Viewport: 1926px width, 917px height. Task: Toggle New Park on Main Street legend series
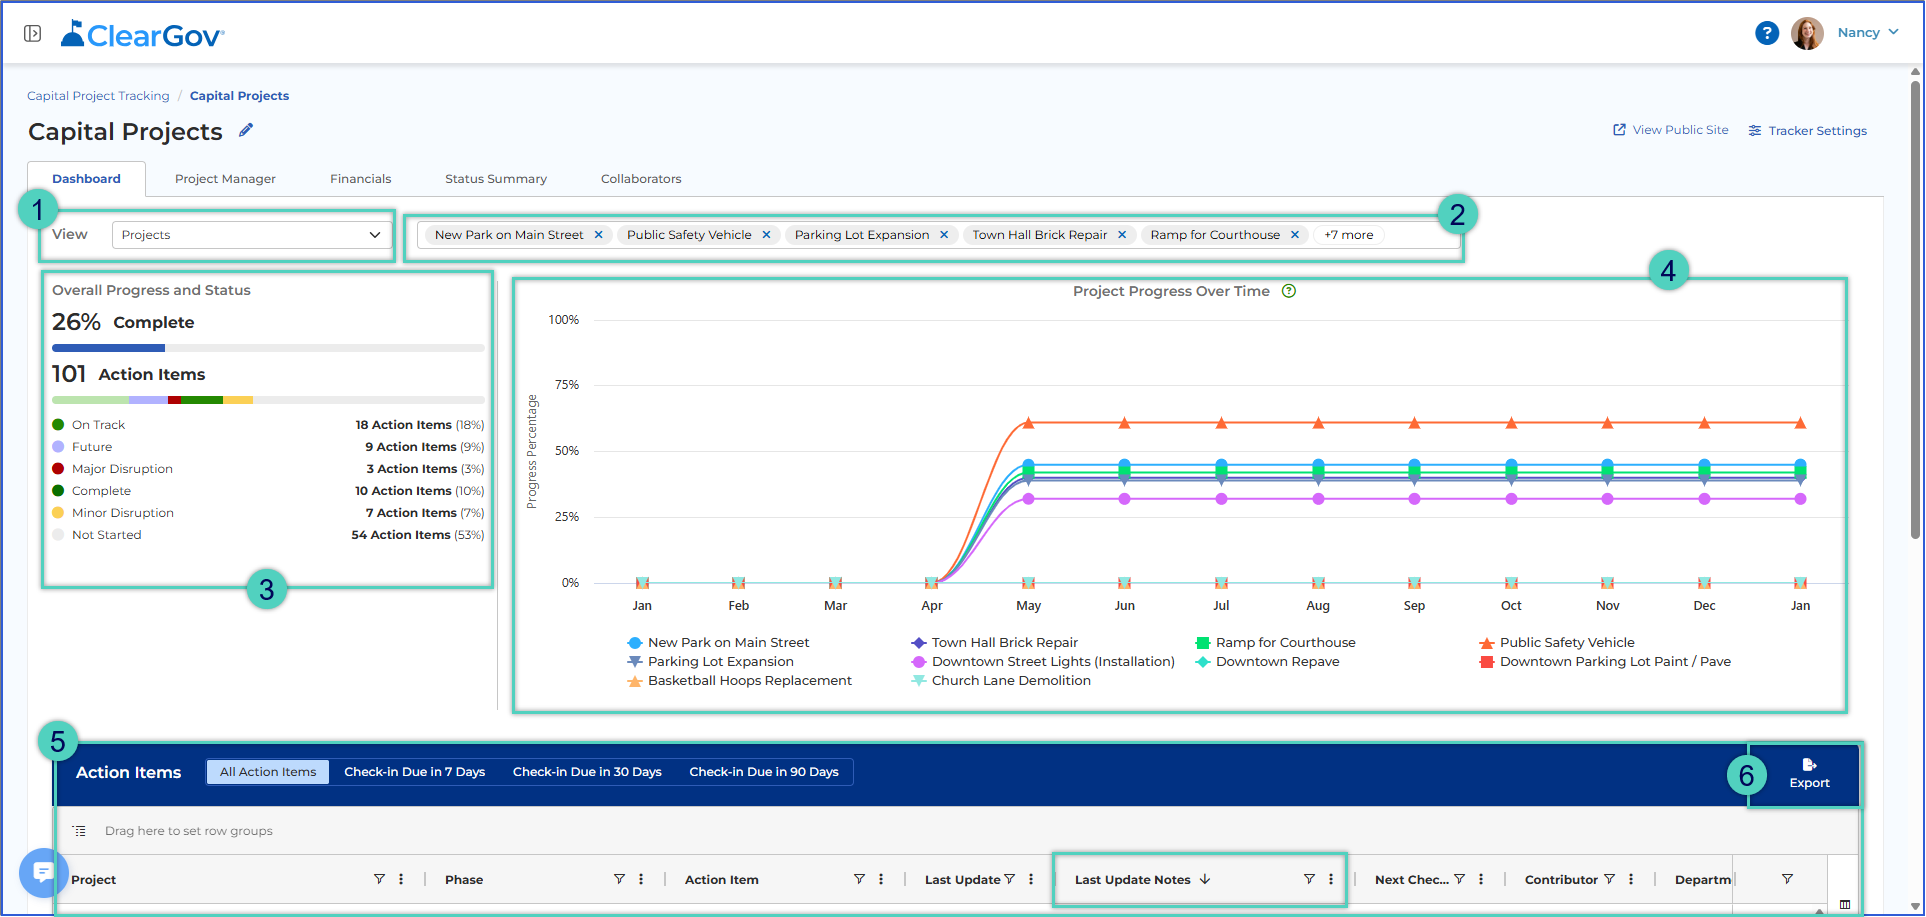click(718, 643)
